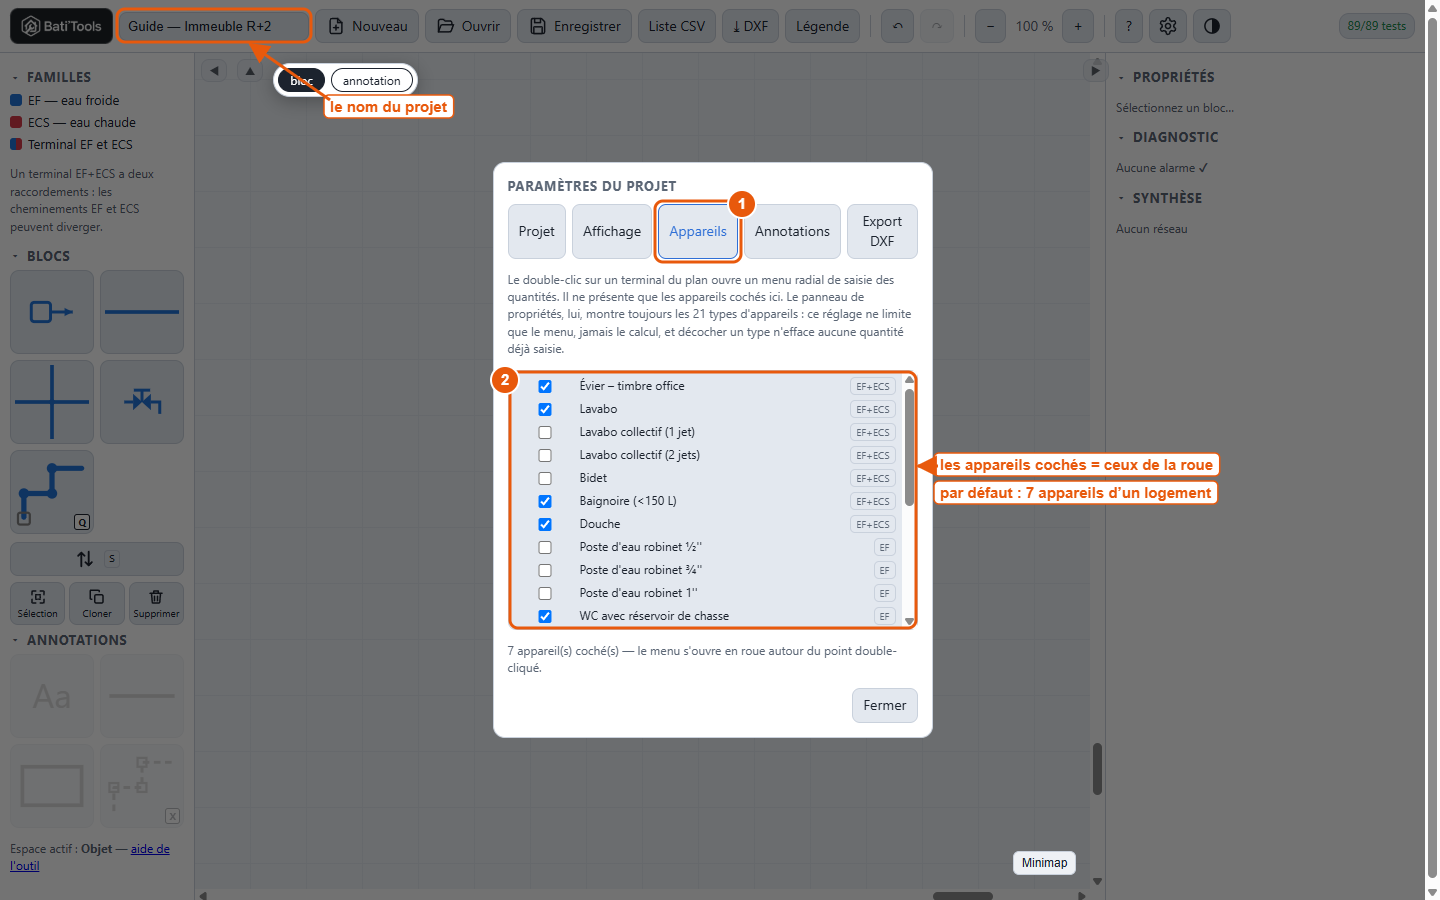Click the 100 % zoom level
The image size is (1440, 900).
tap(1034, 26)
